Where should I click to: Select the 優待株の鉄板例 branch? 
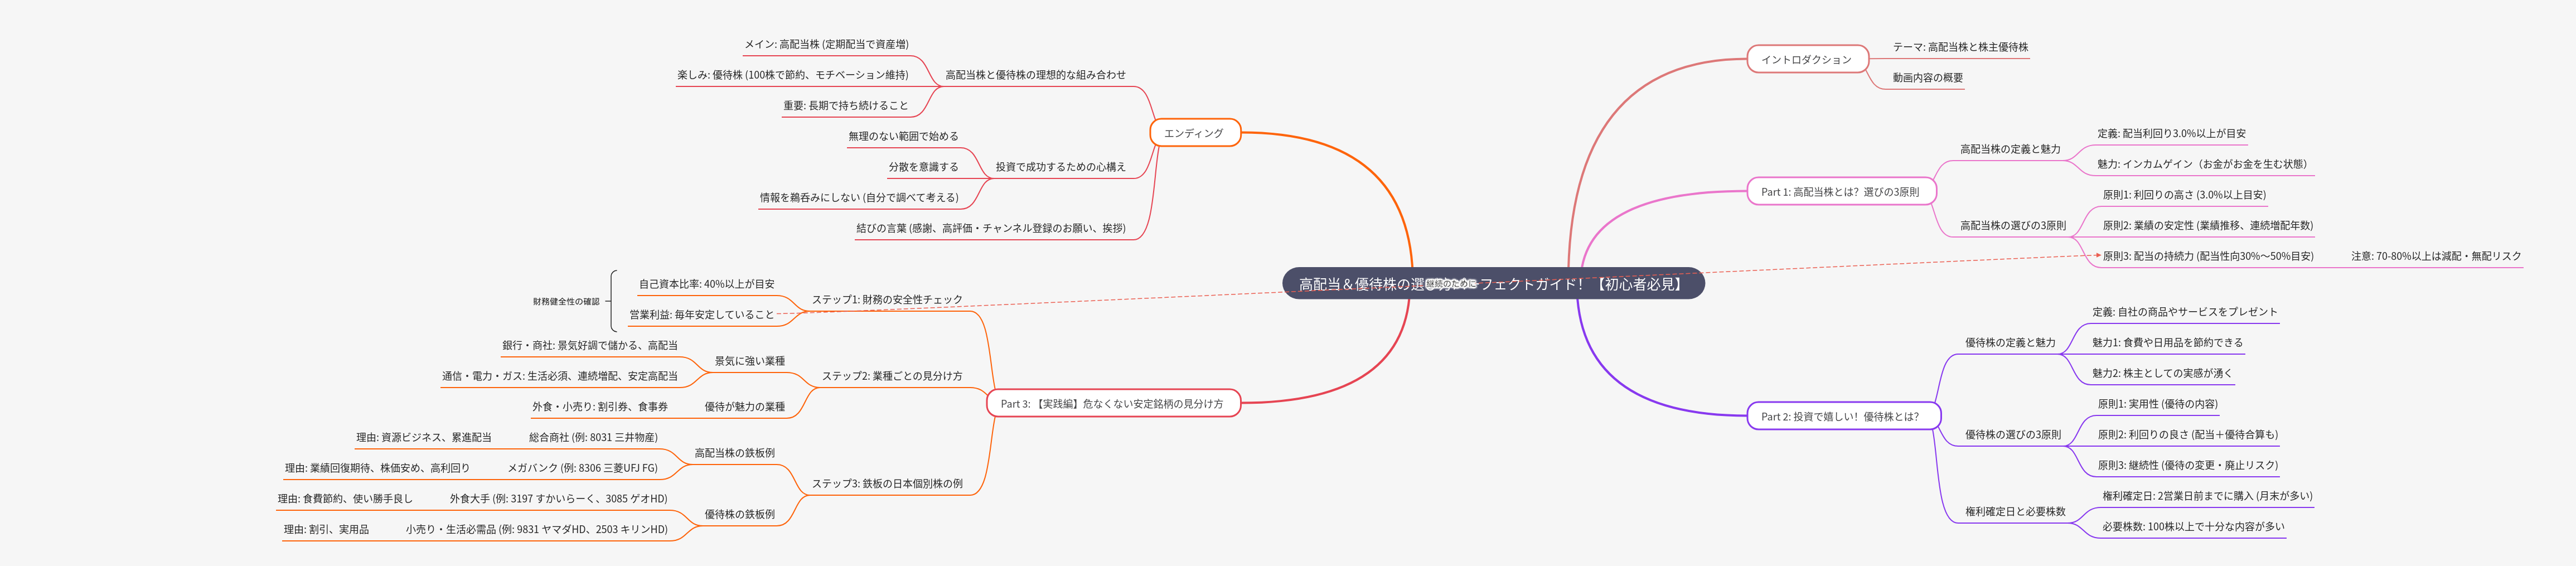click(739, 515)
